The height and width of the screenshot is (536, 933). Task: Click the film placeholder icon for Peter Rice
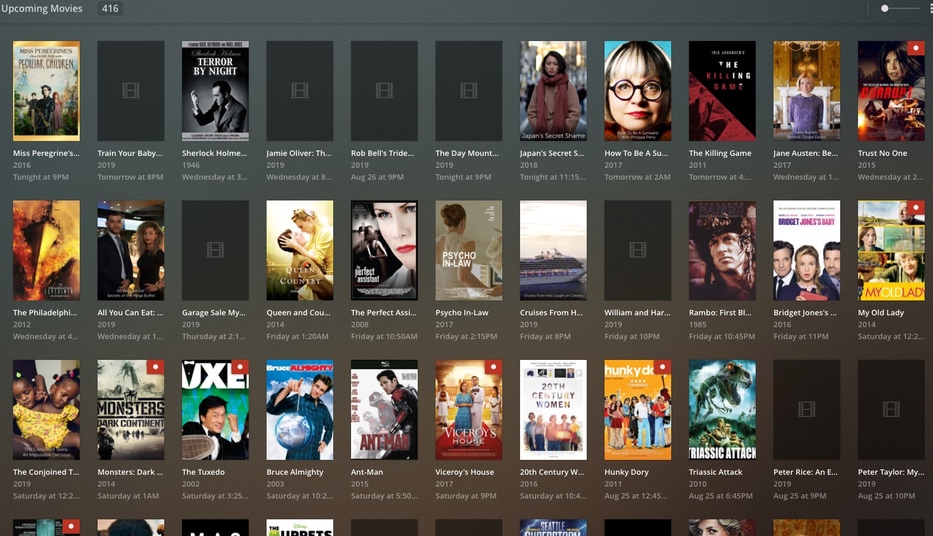coord(807,409)
